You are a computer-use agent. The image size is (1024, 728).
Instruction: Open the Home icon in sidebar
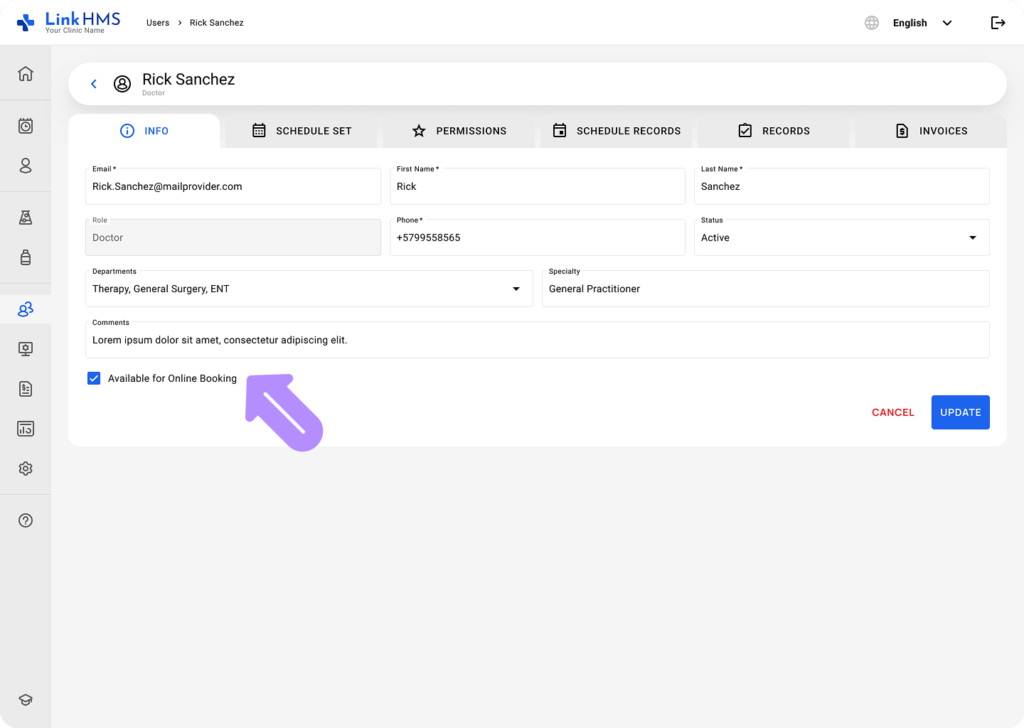point(25,73)
